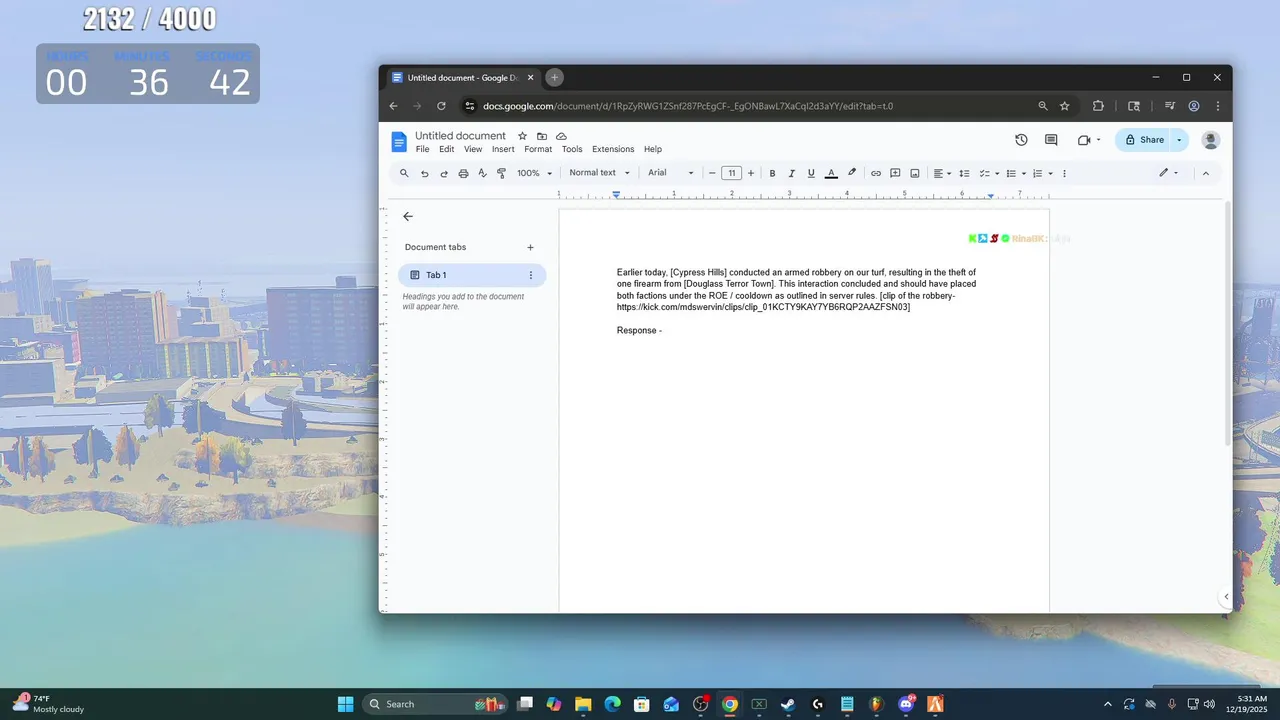Open the text color picker
This screenshot has width=1280, height=720.
point(831,173)
